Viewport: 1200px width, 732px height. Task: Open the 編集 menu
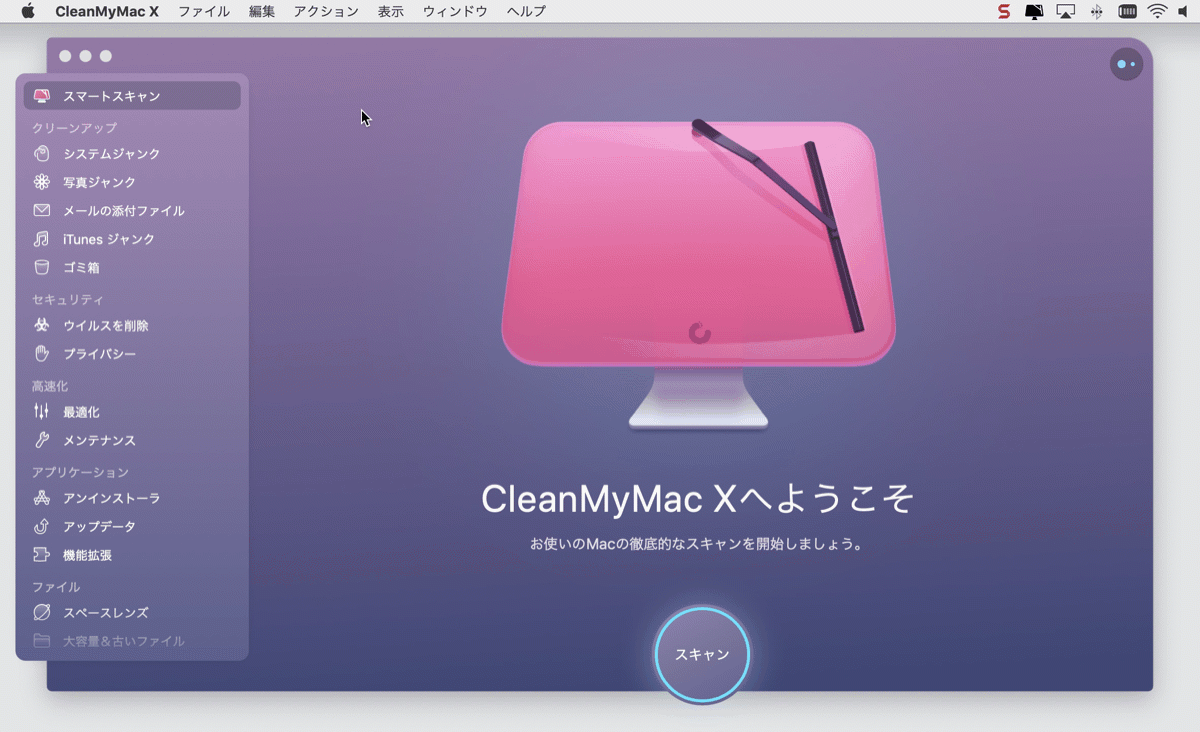click(x=262, y=11)
